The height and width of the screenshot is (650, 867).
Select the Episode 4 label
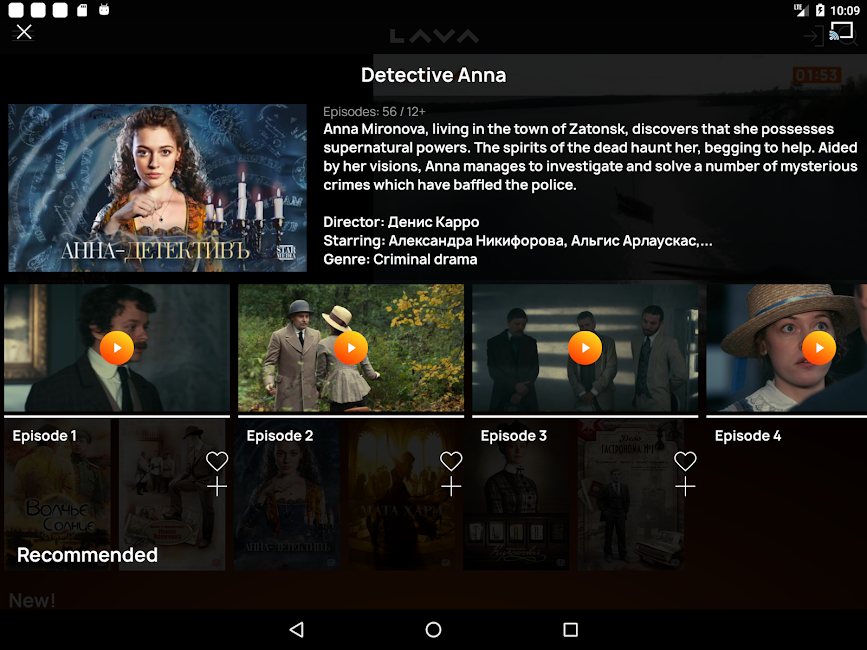(748, 436)
